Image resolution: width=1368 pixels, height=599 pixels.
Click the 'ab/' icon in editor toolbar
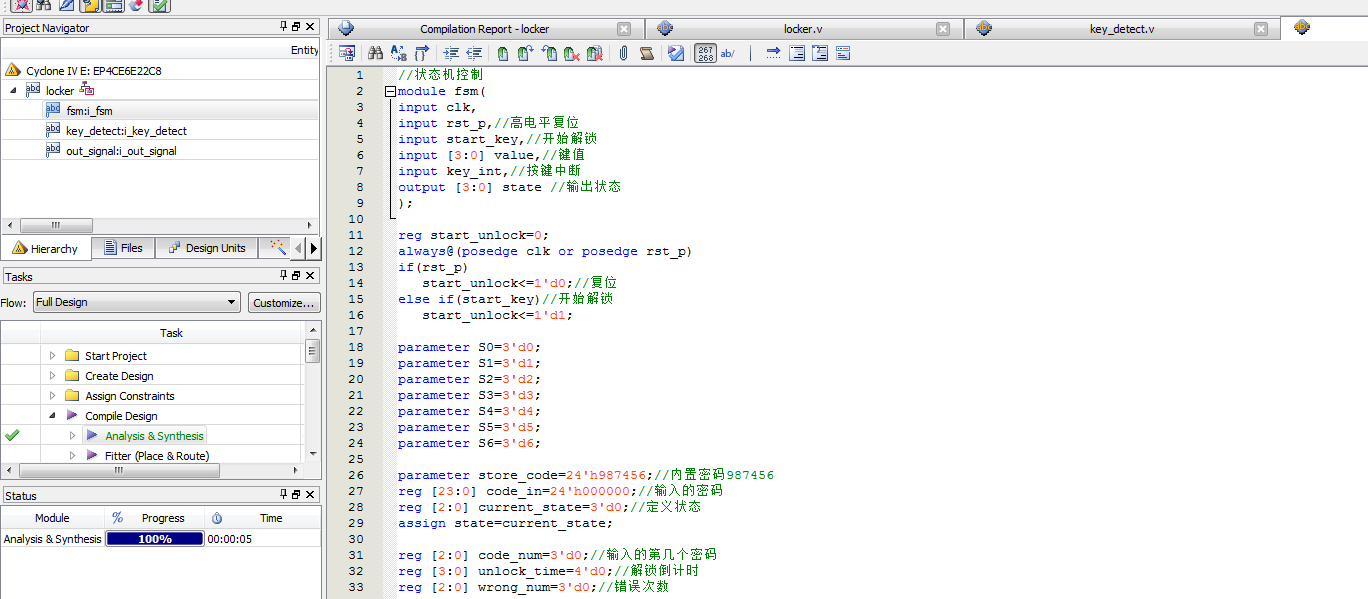(727, 53)
